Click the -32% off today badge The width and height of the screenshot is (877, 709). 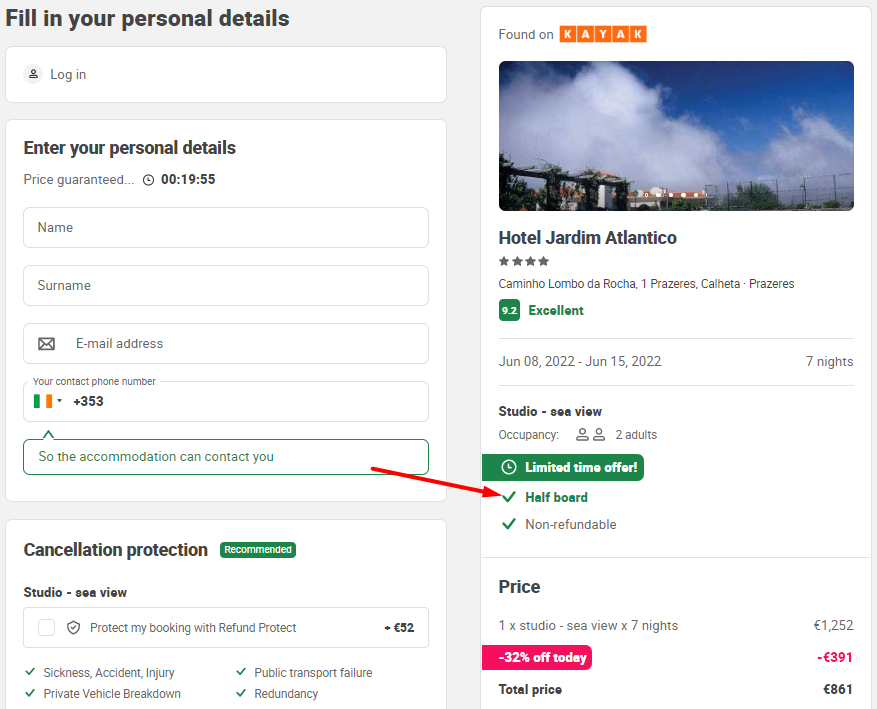coord(537,657)
